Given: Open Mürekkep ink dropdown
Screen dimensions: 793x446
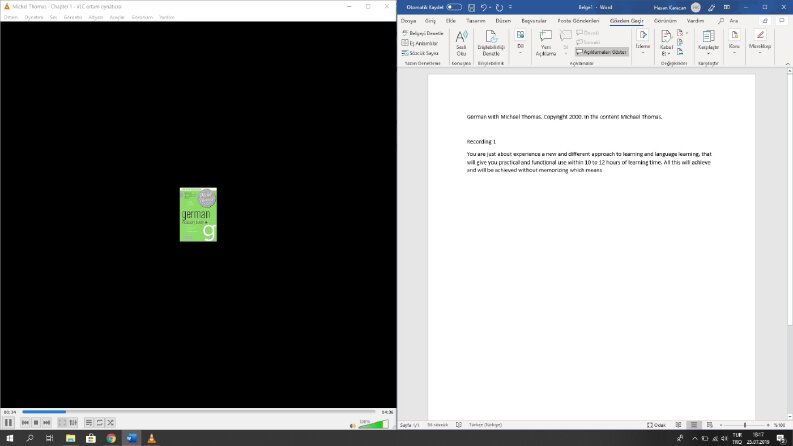Looking at the screenshot, I should click(760, 43).
